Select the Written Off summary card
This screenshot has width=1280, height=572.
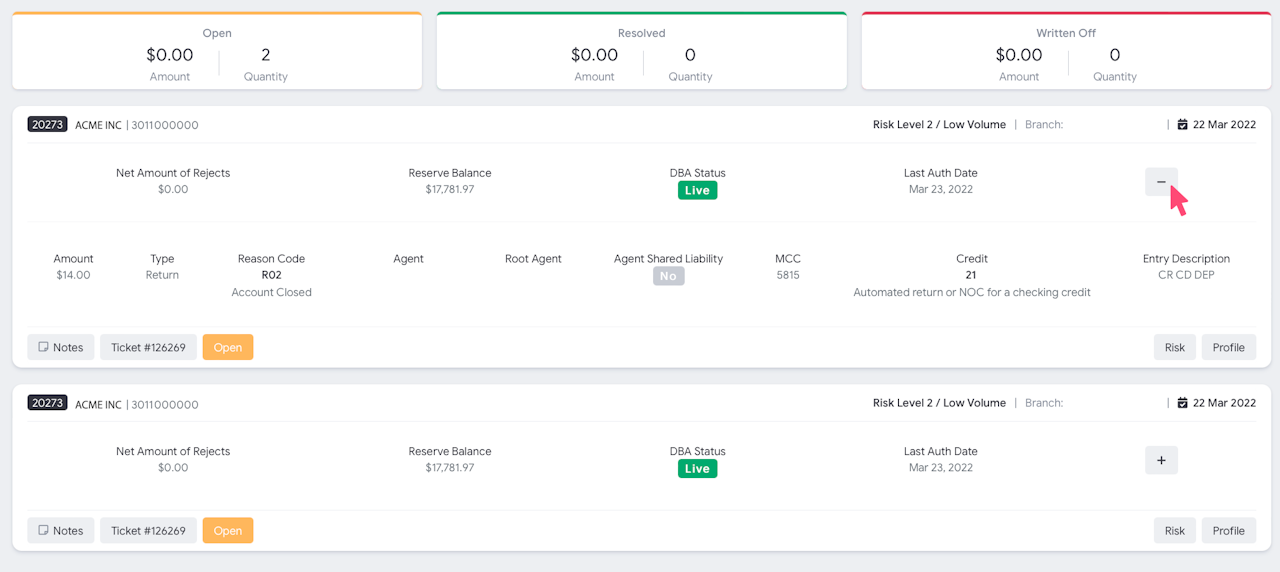point(1066,52)
